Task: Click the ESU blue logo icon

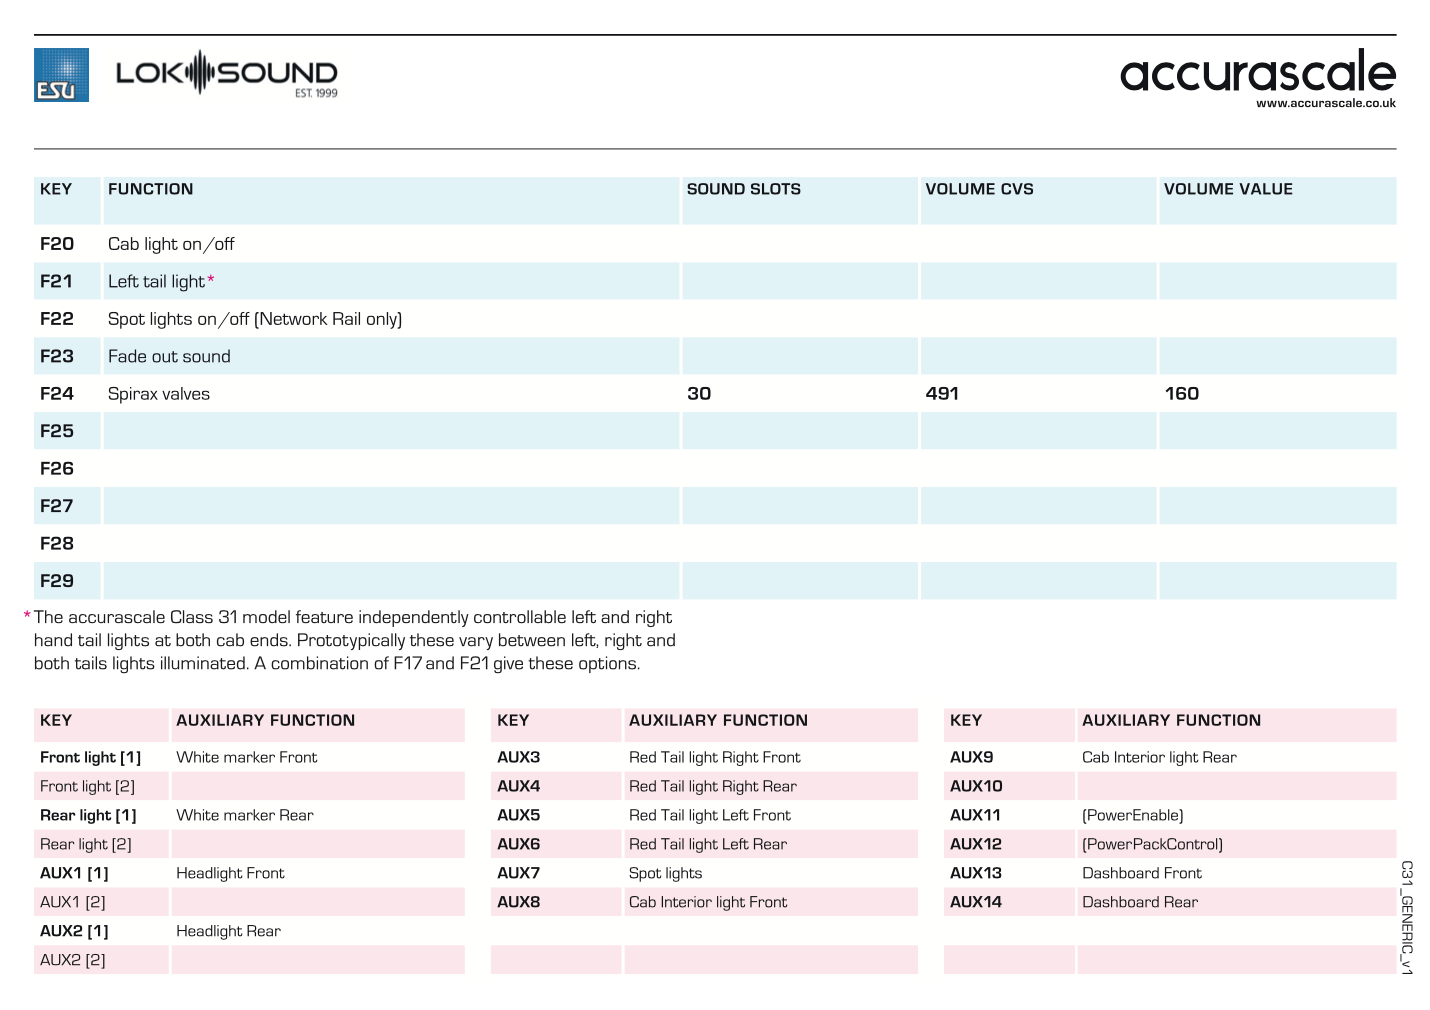Action: tap(61, 75)
